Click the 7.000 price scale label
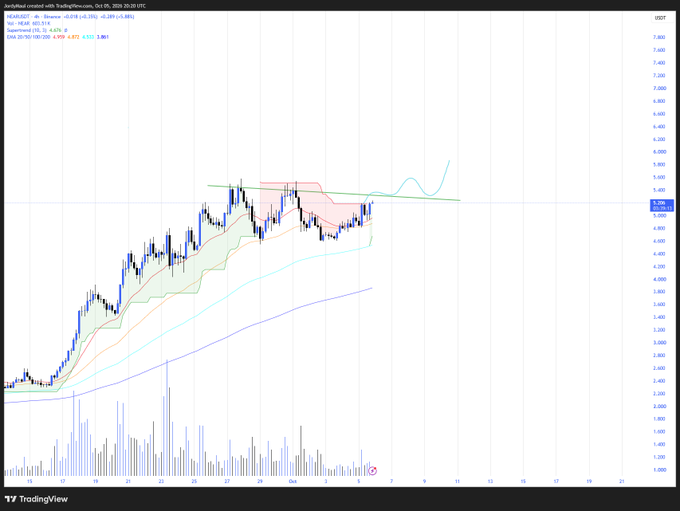The height and width of the screenshot is (511, 680). (659, 88)
